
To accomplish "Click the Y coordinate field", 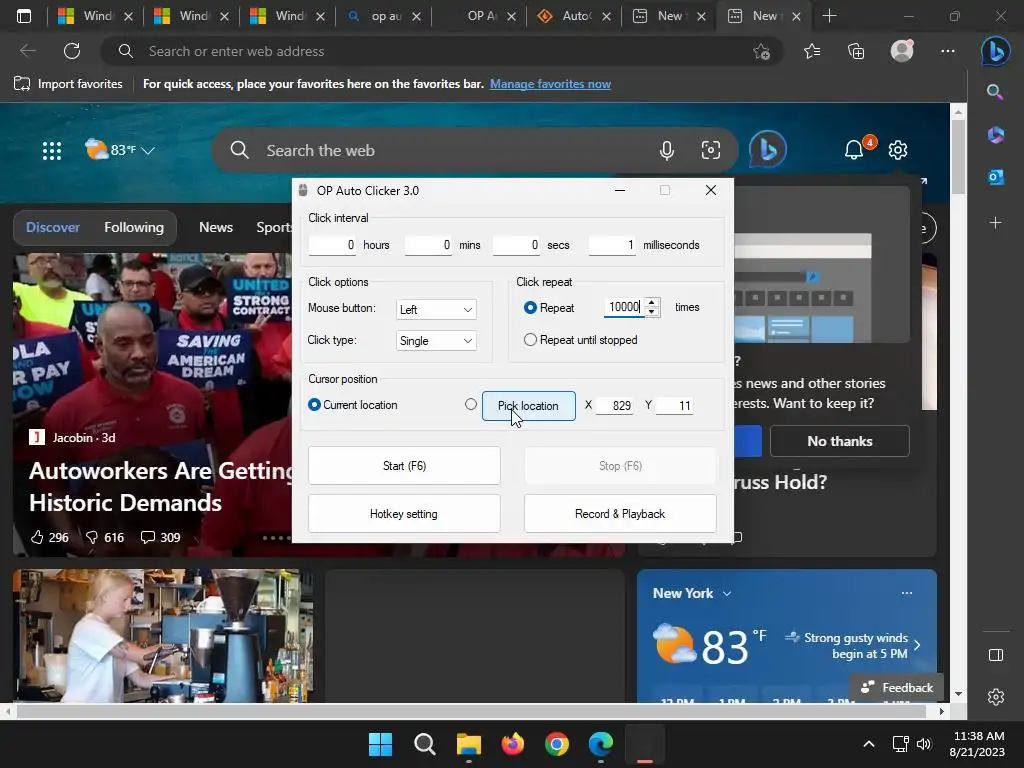I will [x=674, y=406].
